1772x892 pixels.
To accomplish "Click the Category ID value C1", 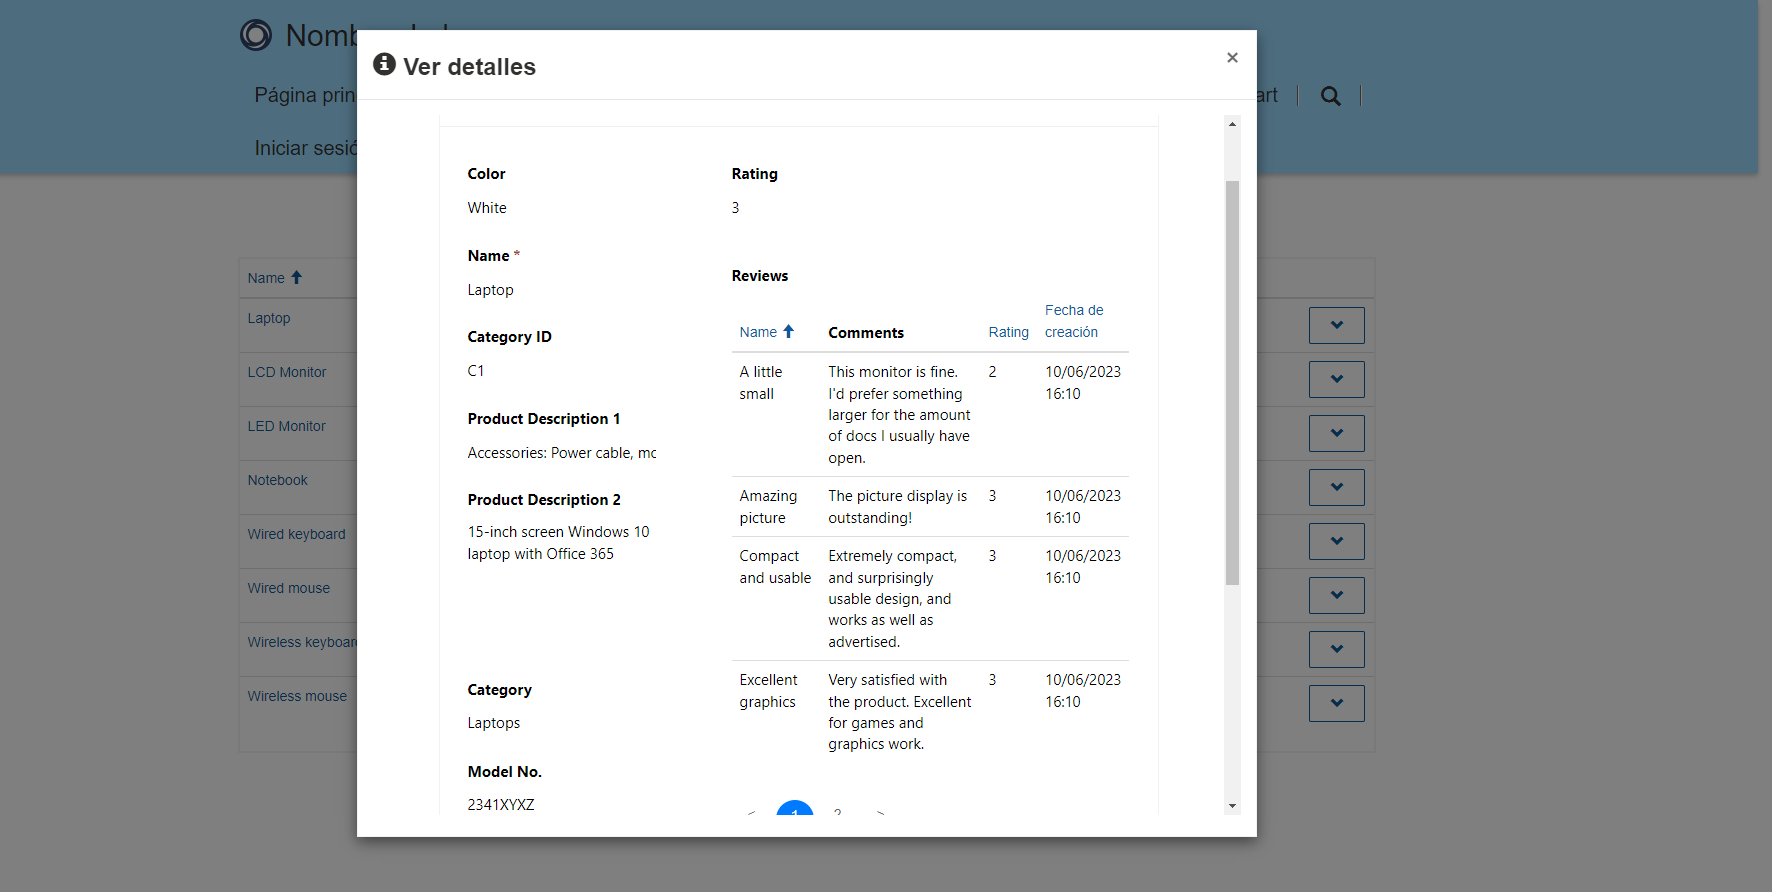I will [x=476, y=371].
